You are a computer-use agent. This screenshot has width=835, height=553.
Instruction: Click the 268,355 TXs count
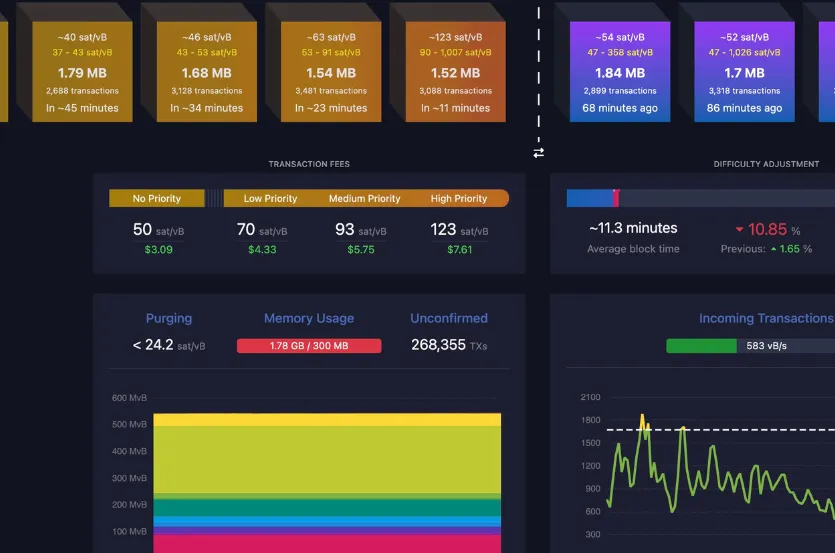click(449, 345)
